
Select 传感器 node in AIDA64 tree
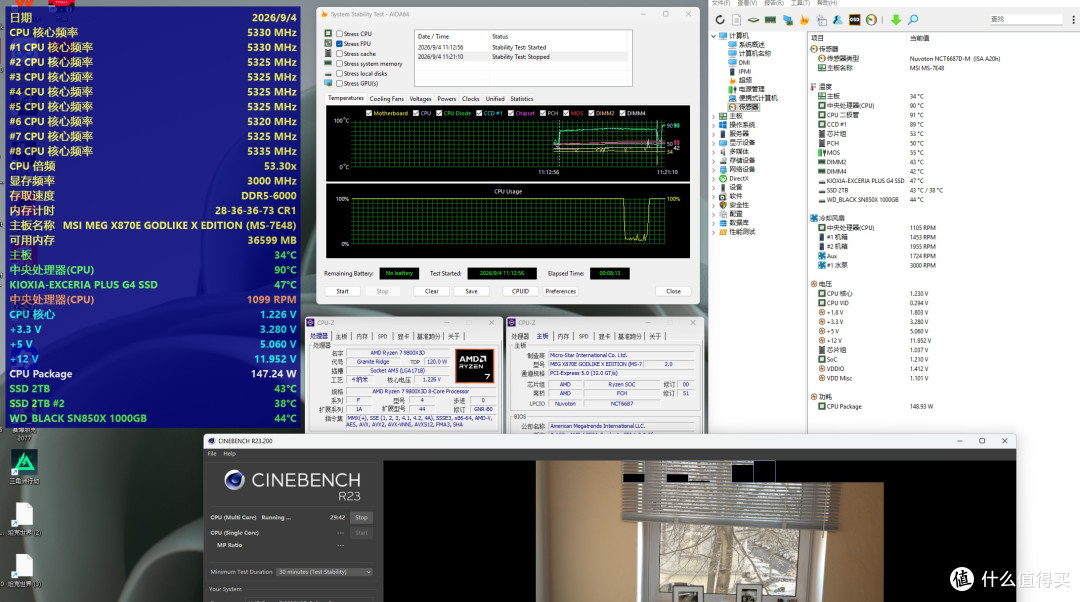pos(743,107)
